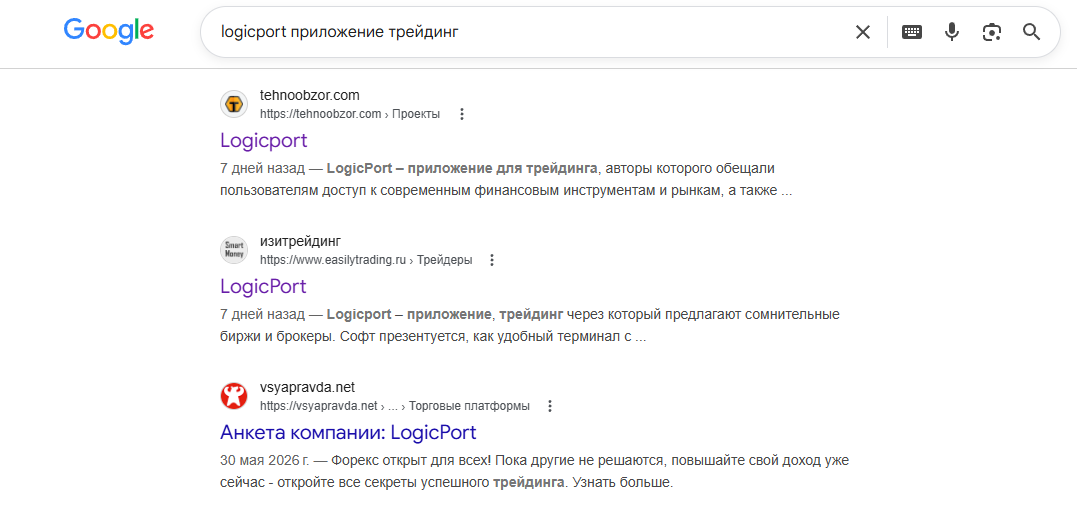Click the Google logo
Image resolution: width=1077 pixels, height=510 pixels.
(x=109, y=32)
